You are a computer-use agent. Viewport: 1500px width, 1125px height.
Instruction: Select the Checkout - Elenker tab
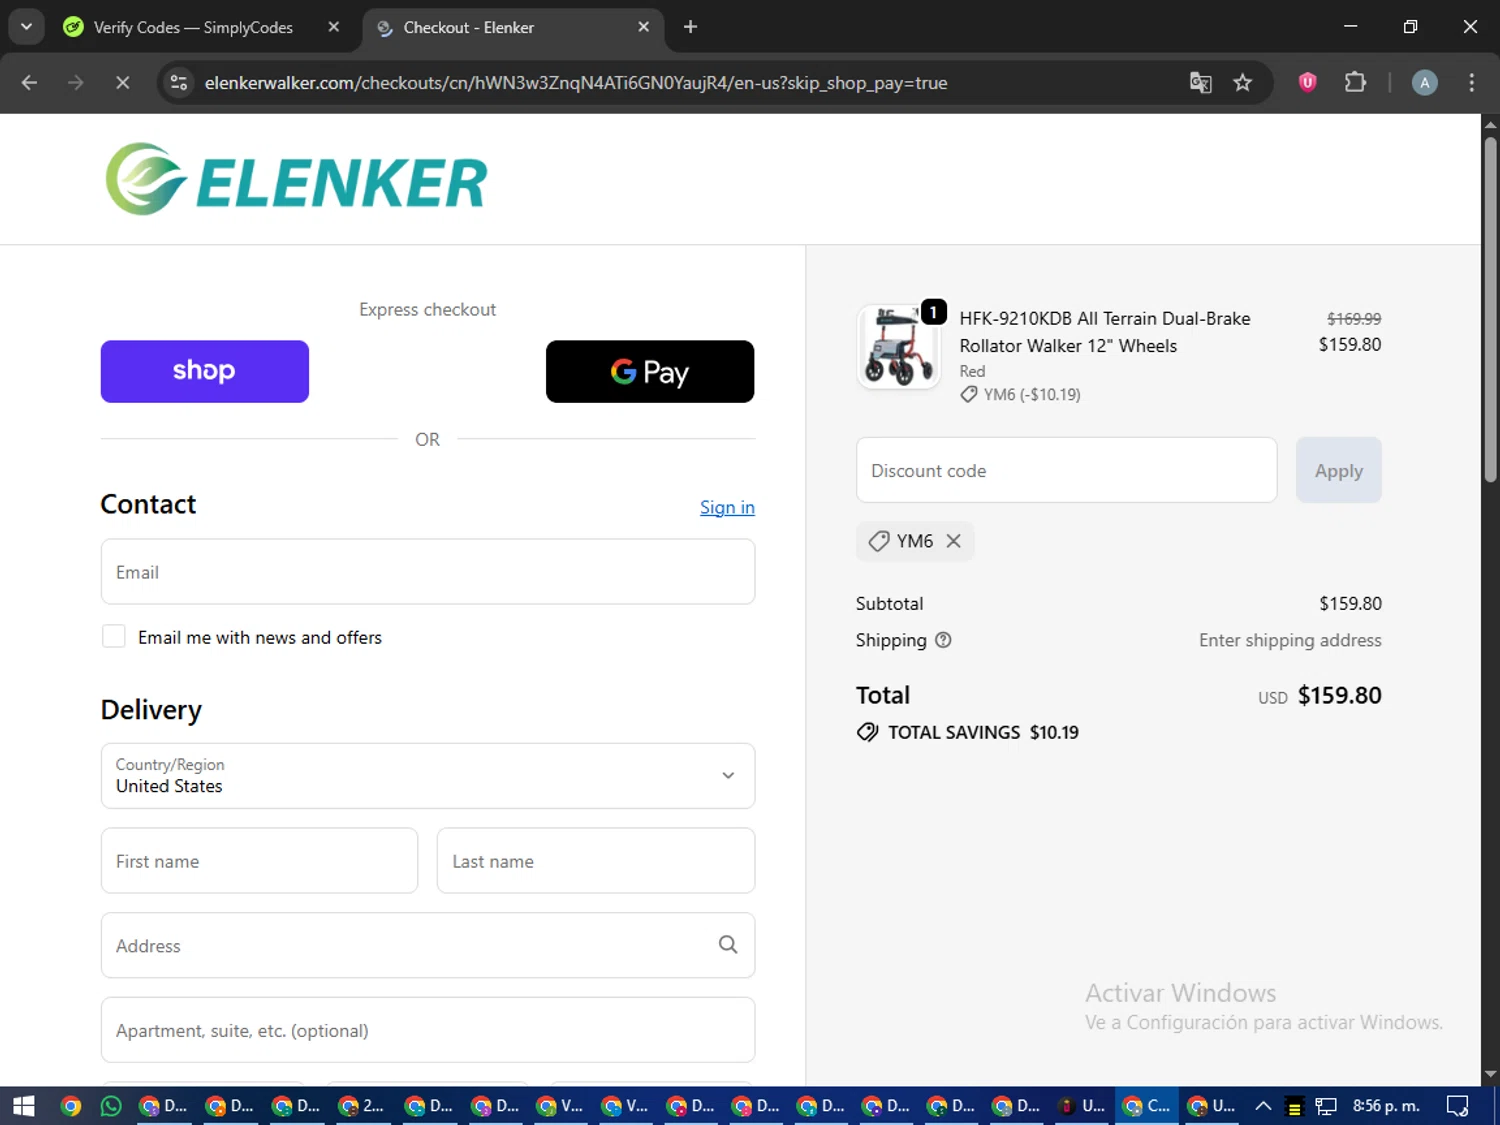pyautogui.click(x=468, y=27)
